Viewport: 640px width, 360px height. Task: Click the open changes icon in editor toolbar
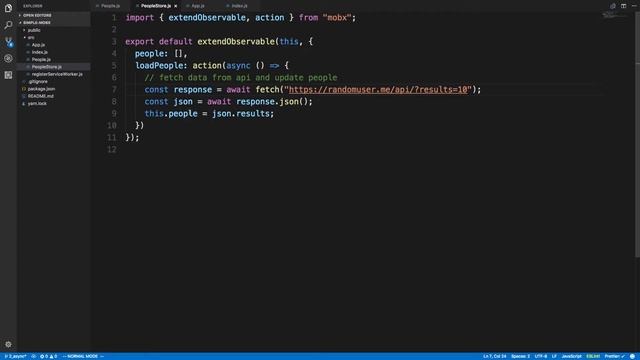coord(613,6)
